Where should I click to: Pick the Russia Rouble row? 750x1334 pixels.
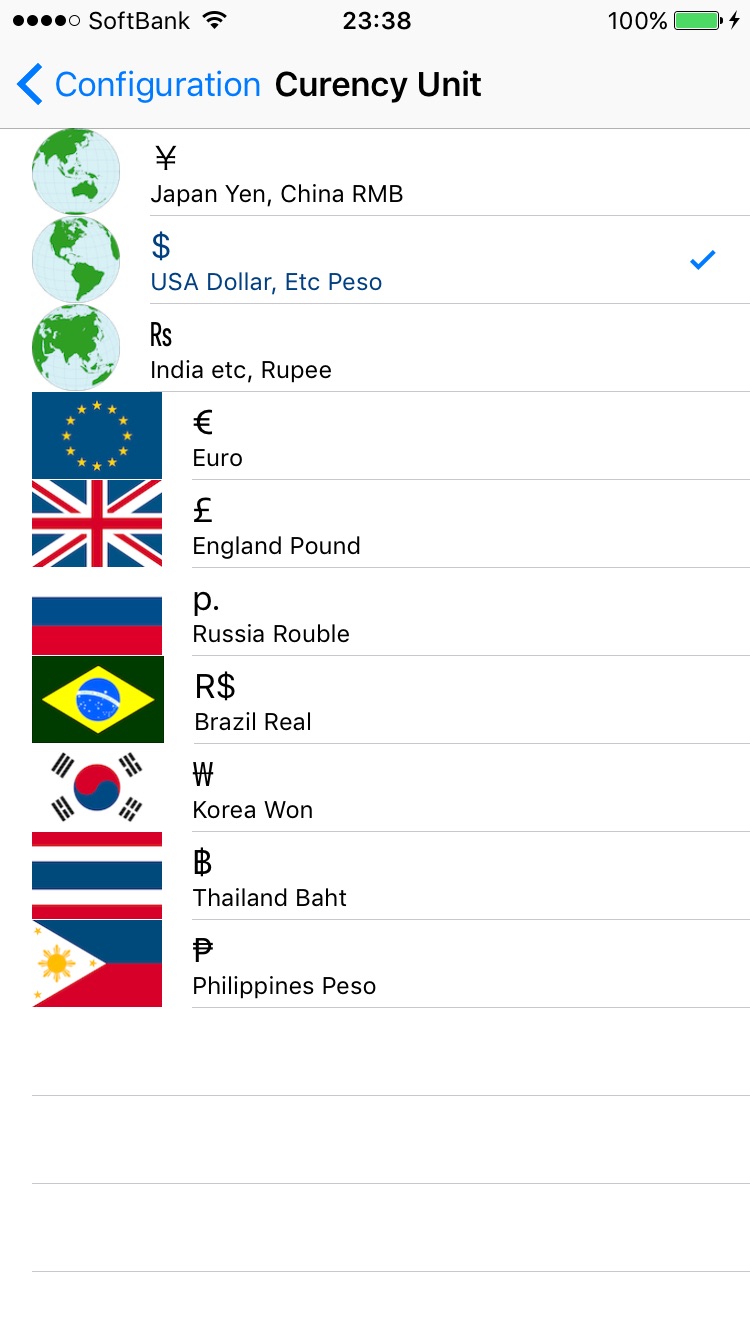coord(271,634)
